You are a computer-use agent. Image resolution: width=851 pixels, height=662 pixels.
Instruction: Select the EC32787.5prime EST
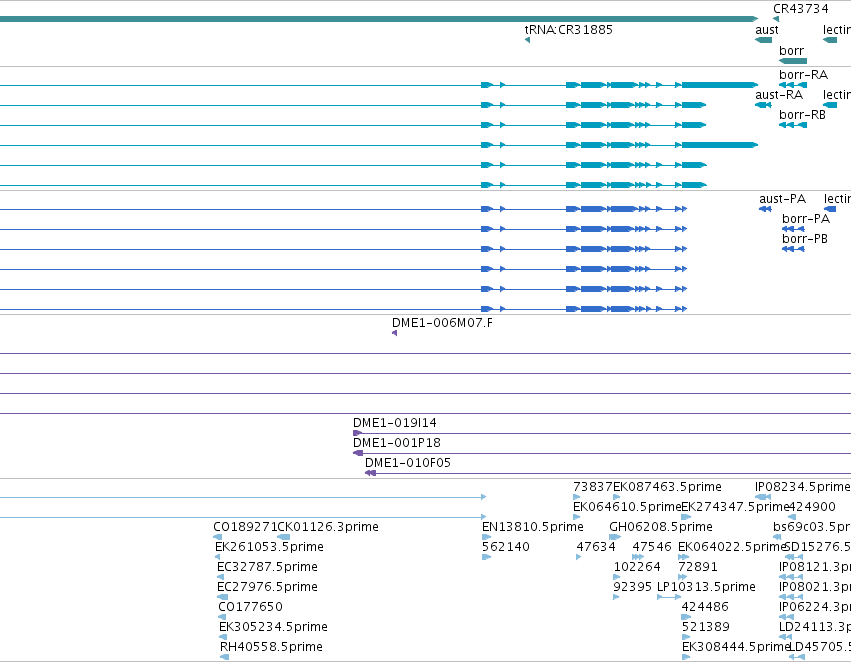[267, 567]
